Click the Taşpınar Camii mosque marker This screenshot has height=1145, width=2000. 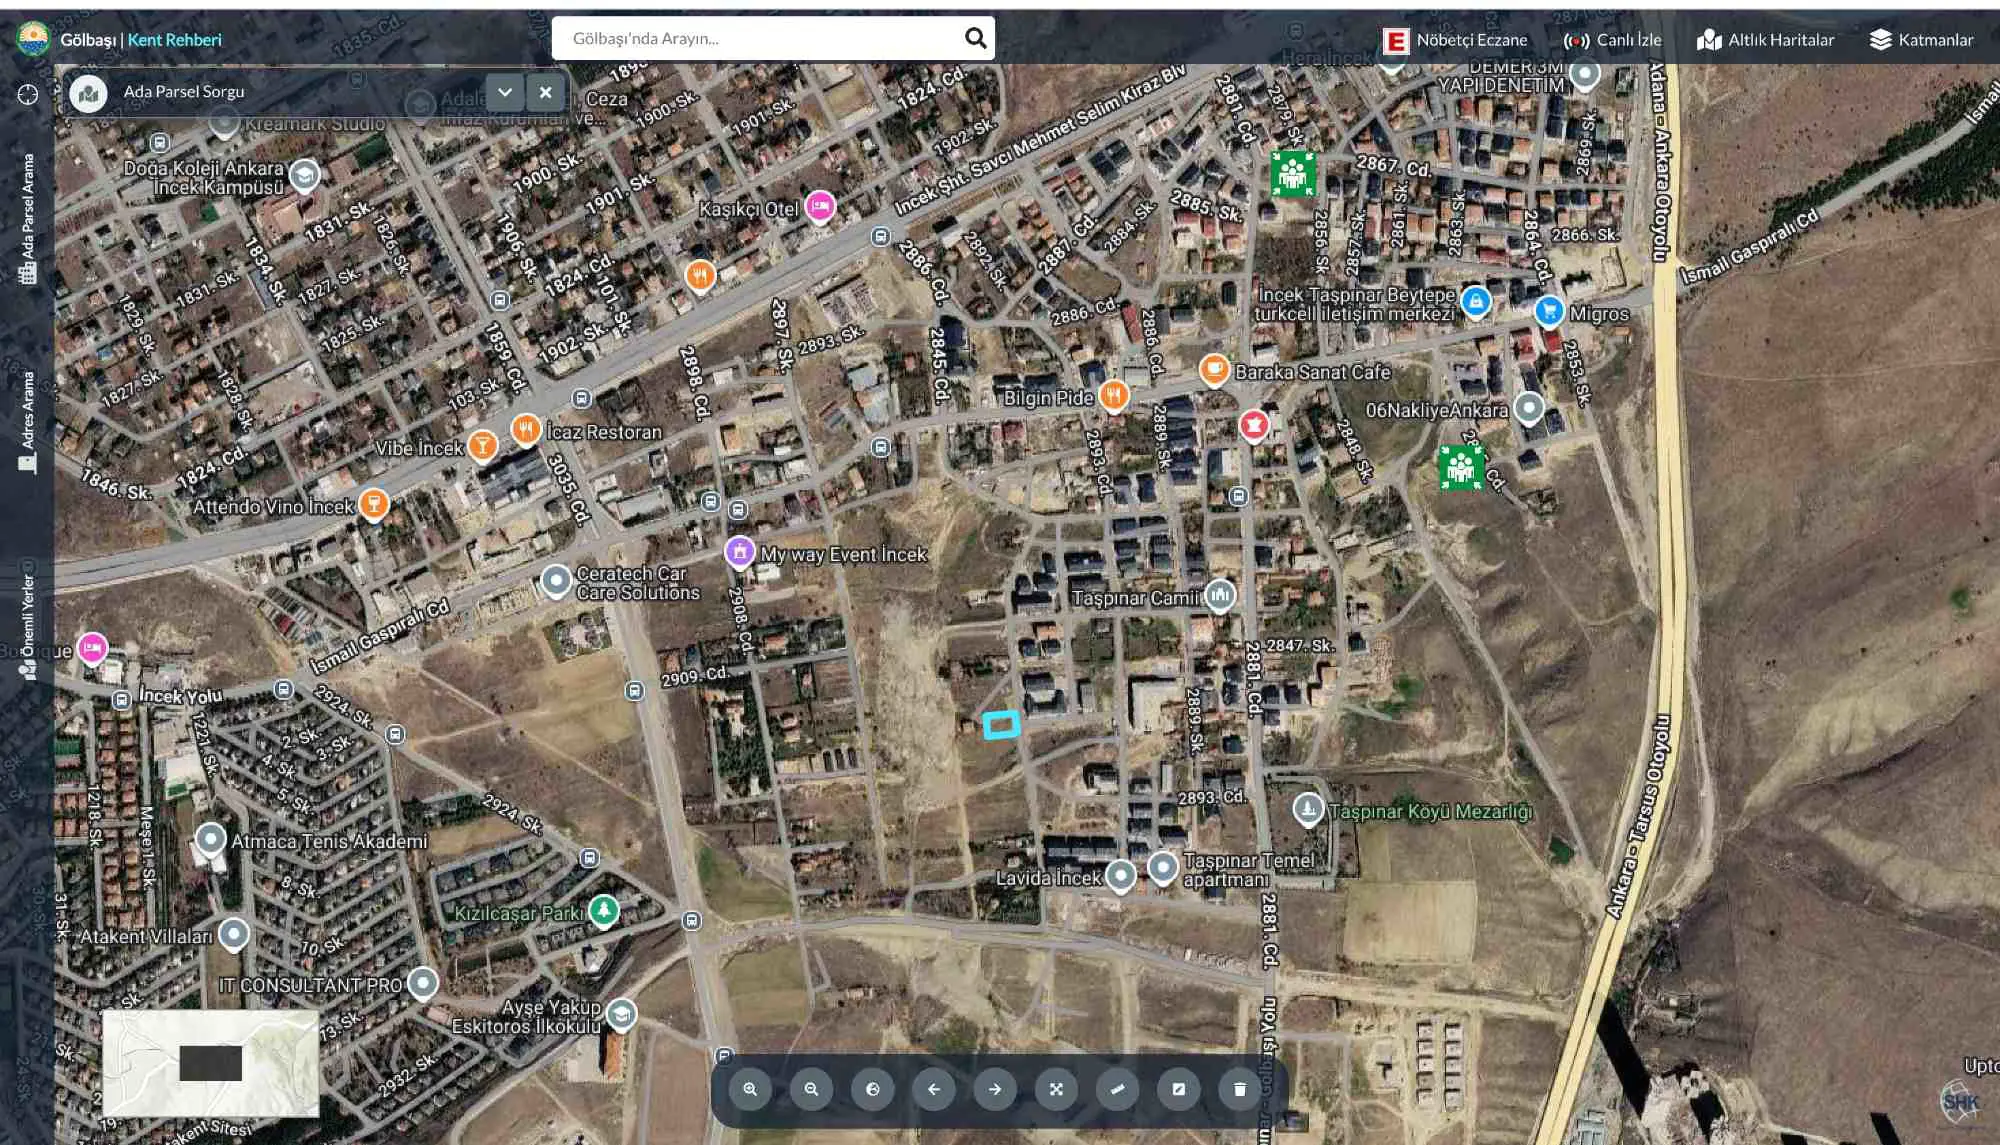click(x=1219, y=596)
